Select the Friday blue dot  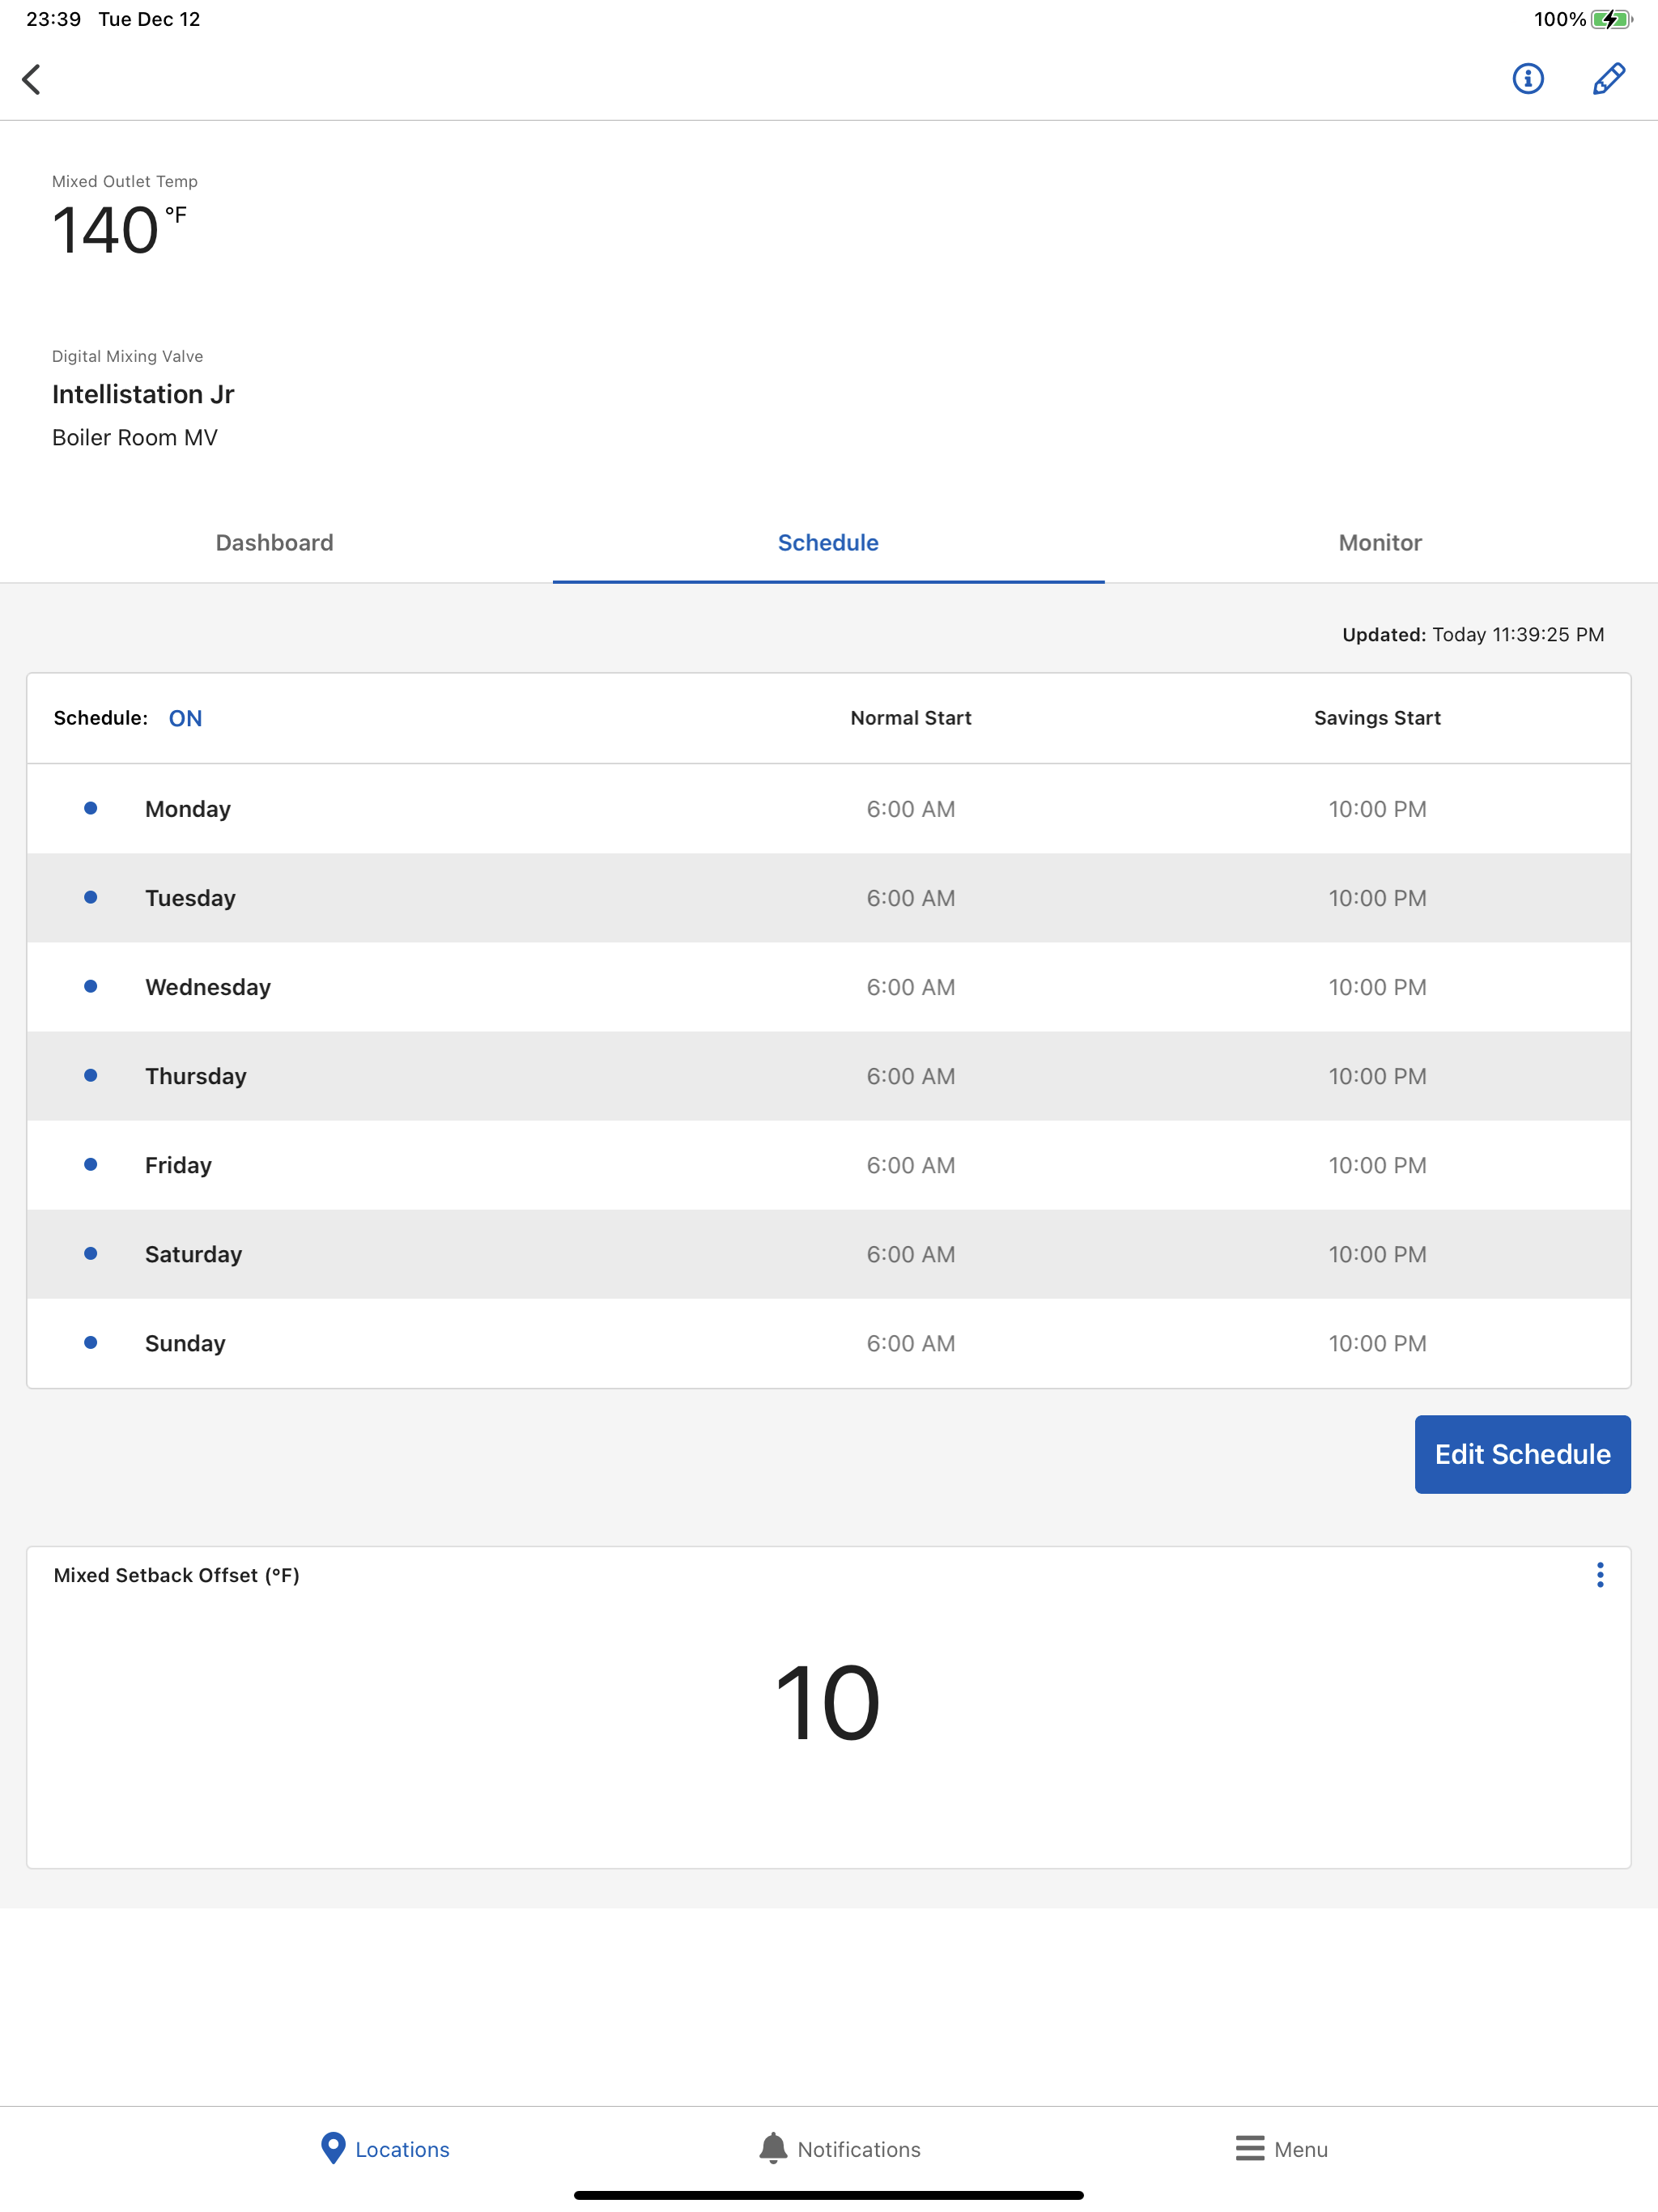coord(90,1164)
